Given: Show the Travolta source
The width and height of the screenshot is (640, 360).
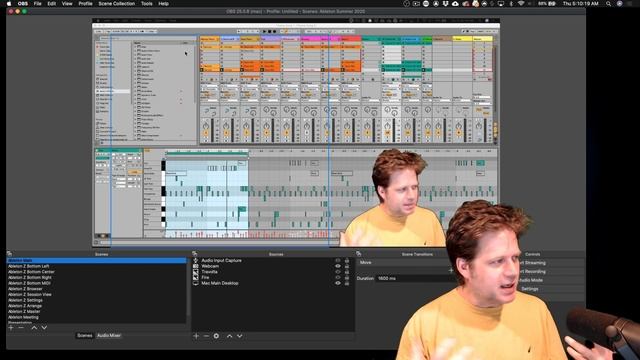Looking at the screenshot, I should click(x=338, y=272).
